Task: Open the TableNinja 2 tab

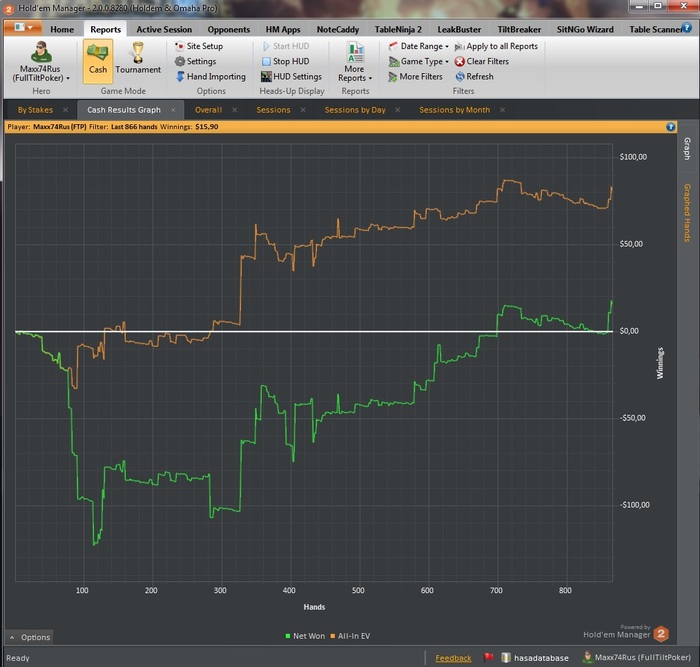Action: 398,29
